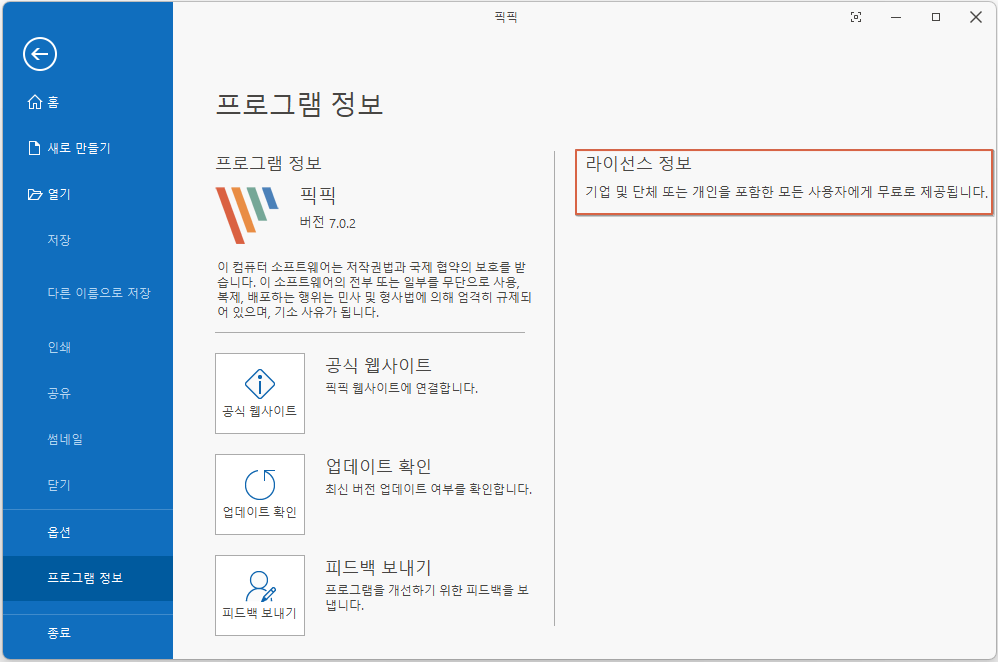Click the new document icon beside 새로 만들기
998x662 pixels.
click(x=34, y=148)
